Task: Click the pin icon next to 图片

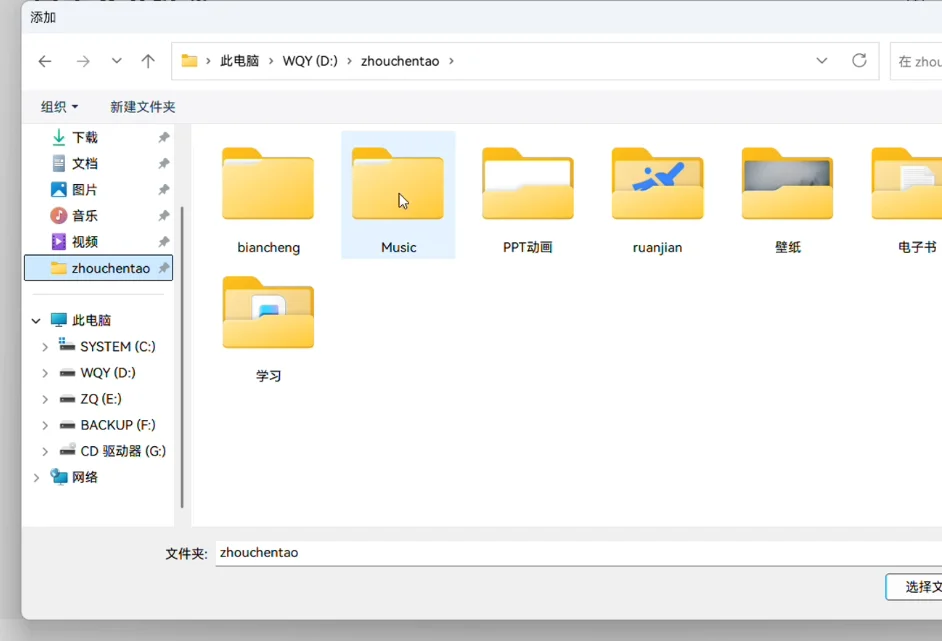Action: (163, 190)
